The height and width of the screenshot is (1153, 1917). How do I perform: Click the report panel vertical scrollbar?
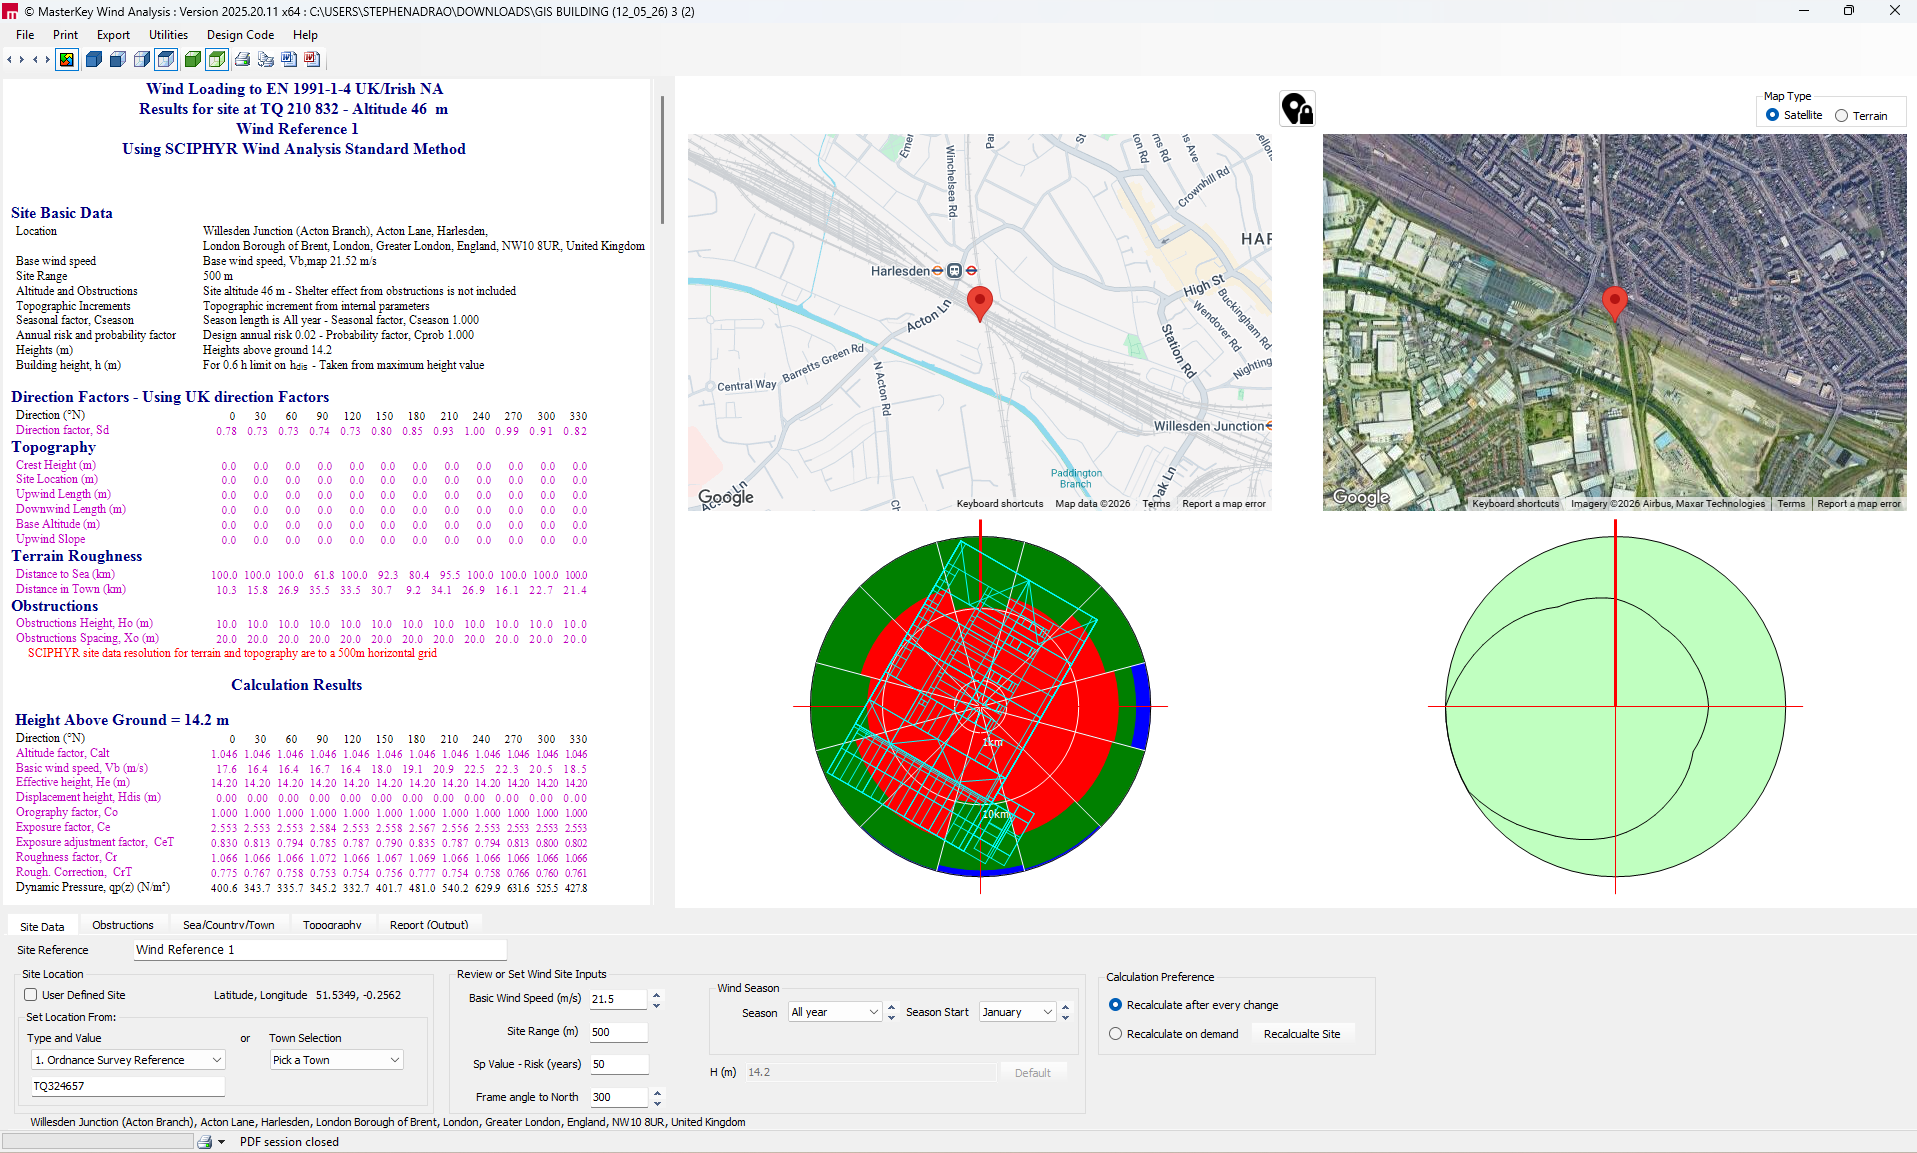click(661, 160)
